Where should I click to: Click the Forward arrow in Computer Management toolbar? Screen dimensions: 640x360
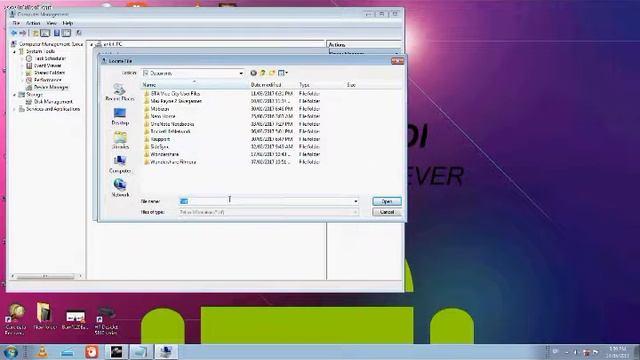click(x=23, y=33)
